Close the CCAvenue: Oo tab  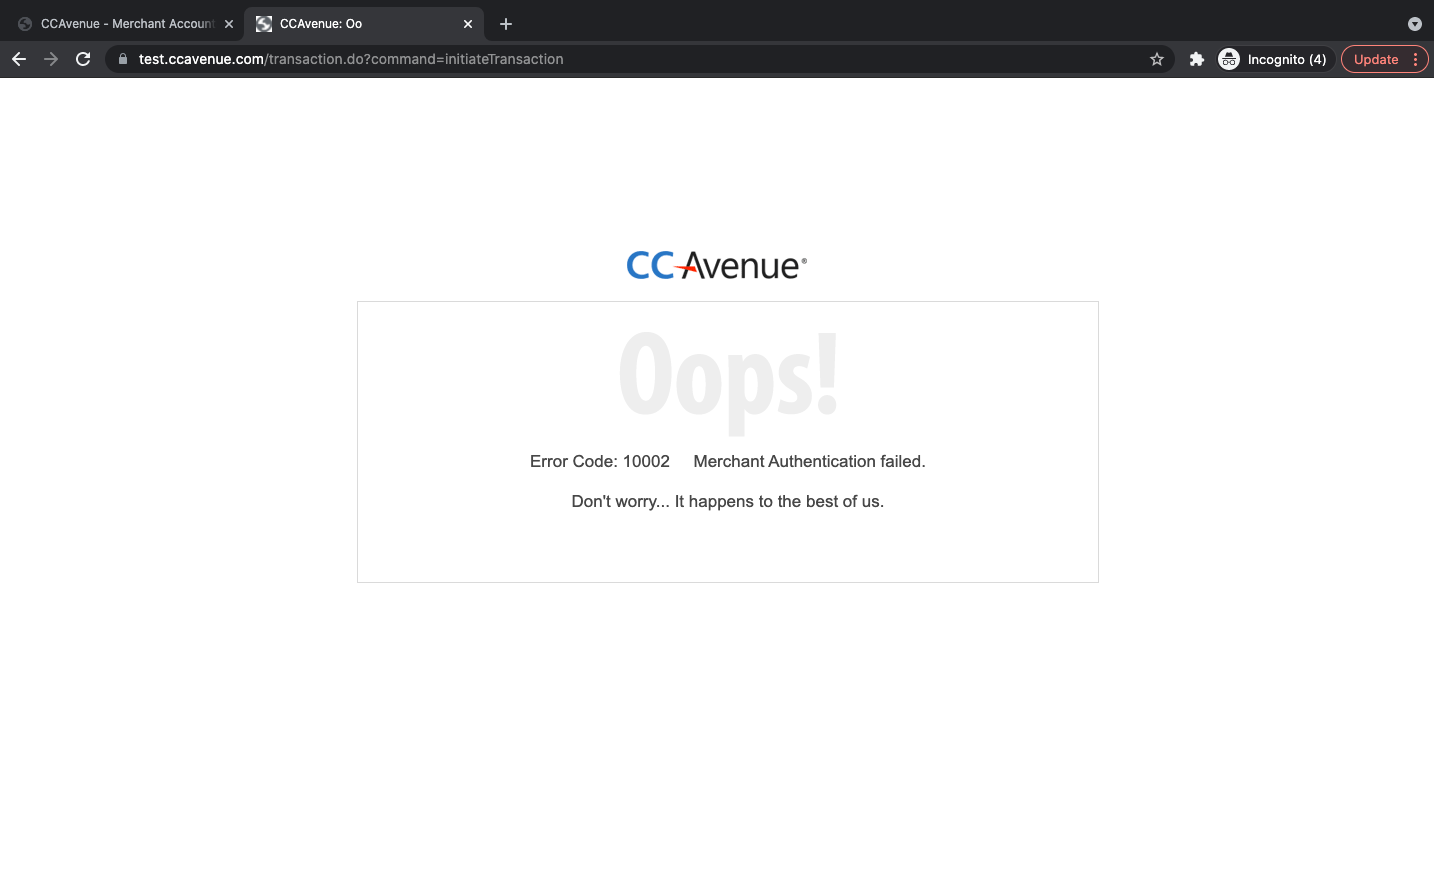468,24
